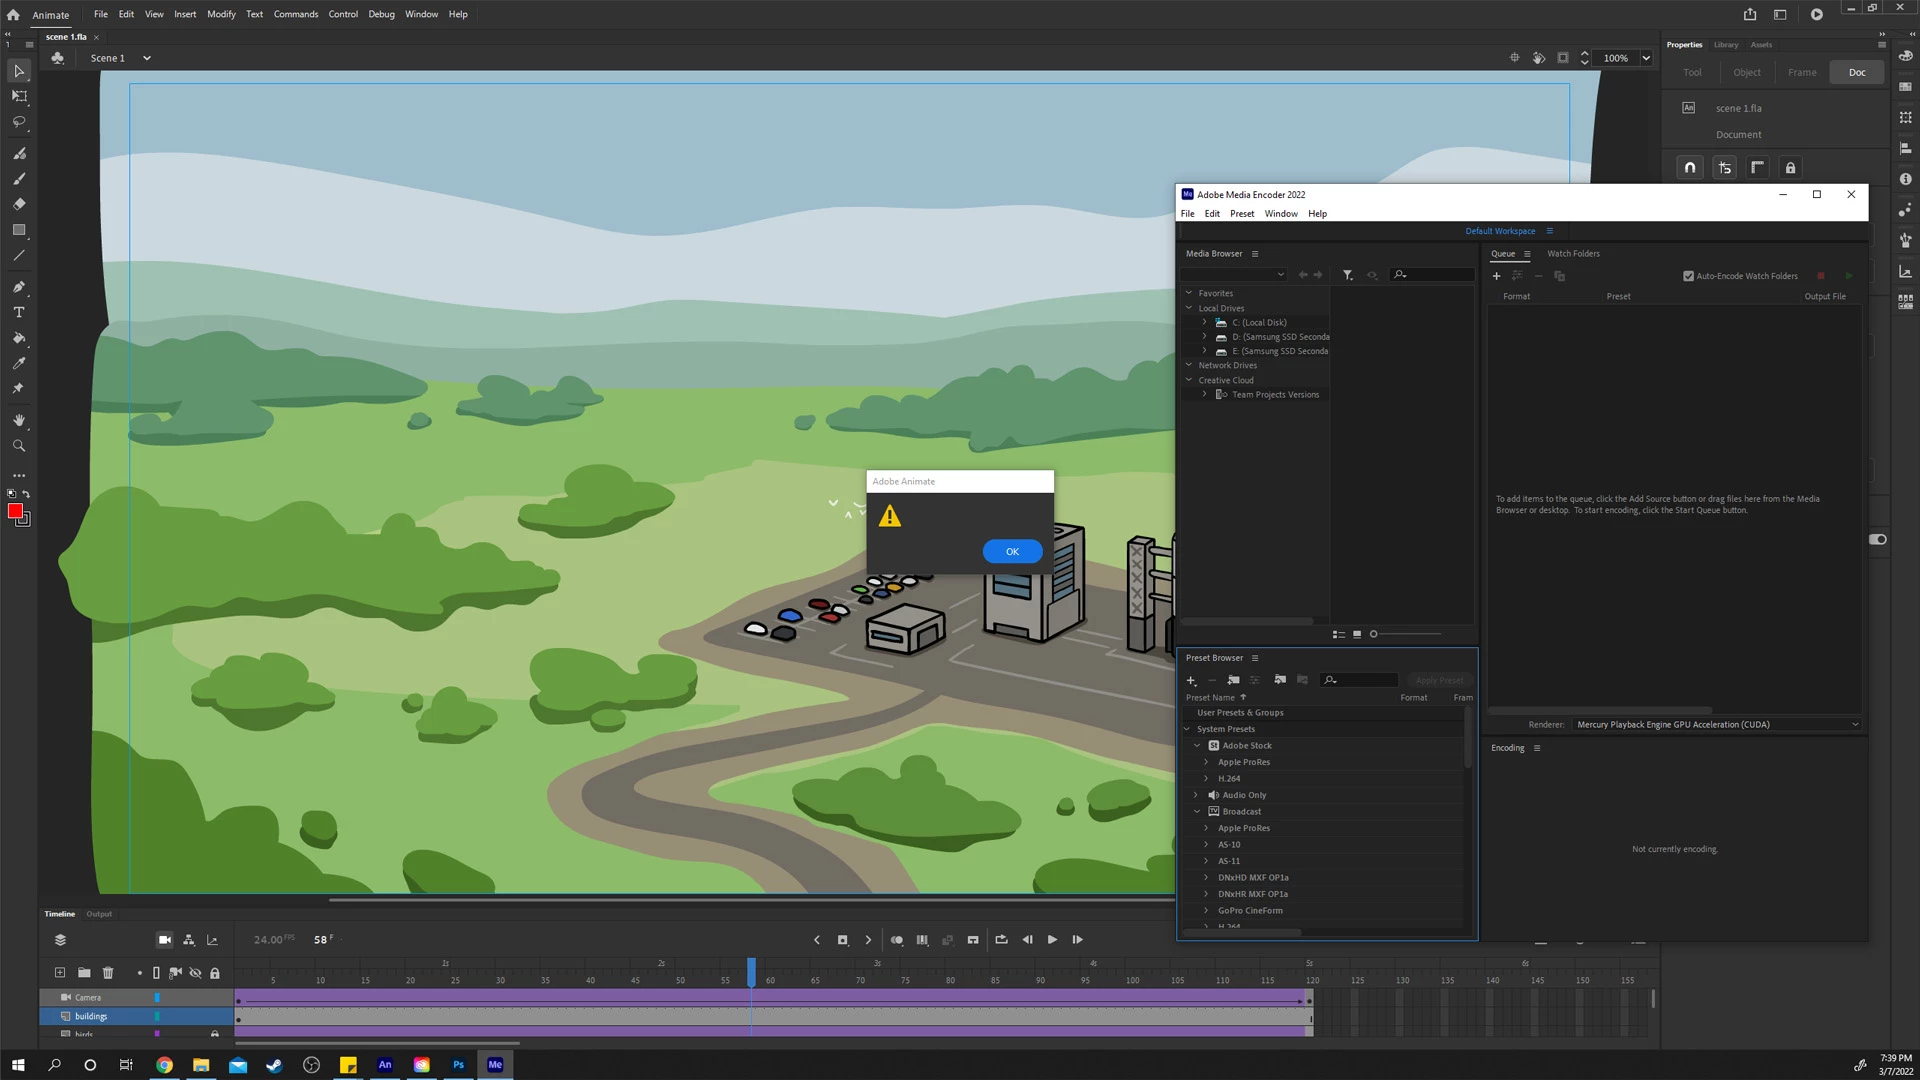1920x1080 pixels.
Task: Open the Scene 1 dropdown
Action: pyautogui.click(x=146, y=58)
